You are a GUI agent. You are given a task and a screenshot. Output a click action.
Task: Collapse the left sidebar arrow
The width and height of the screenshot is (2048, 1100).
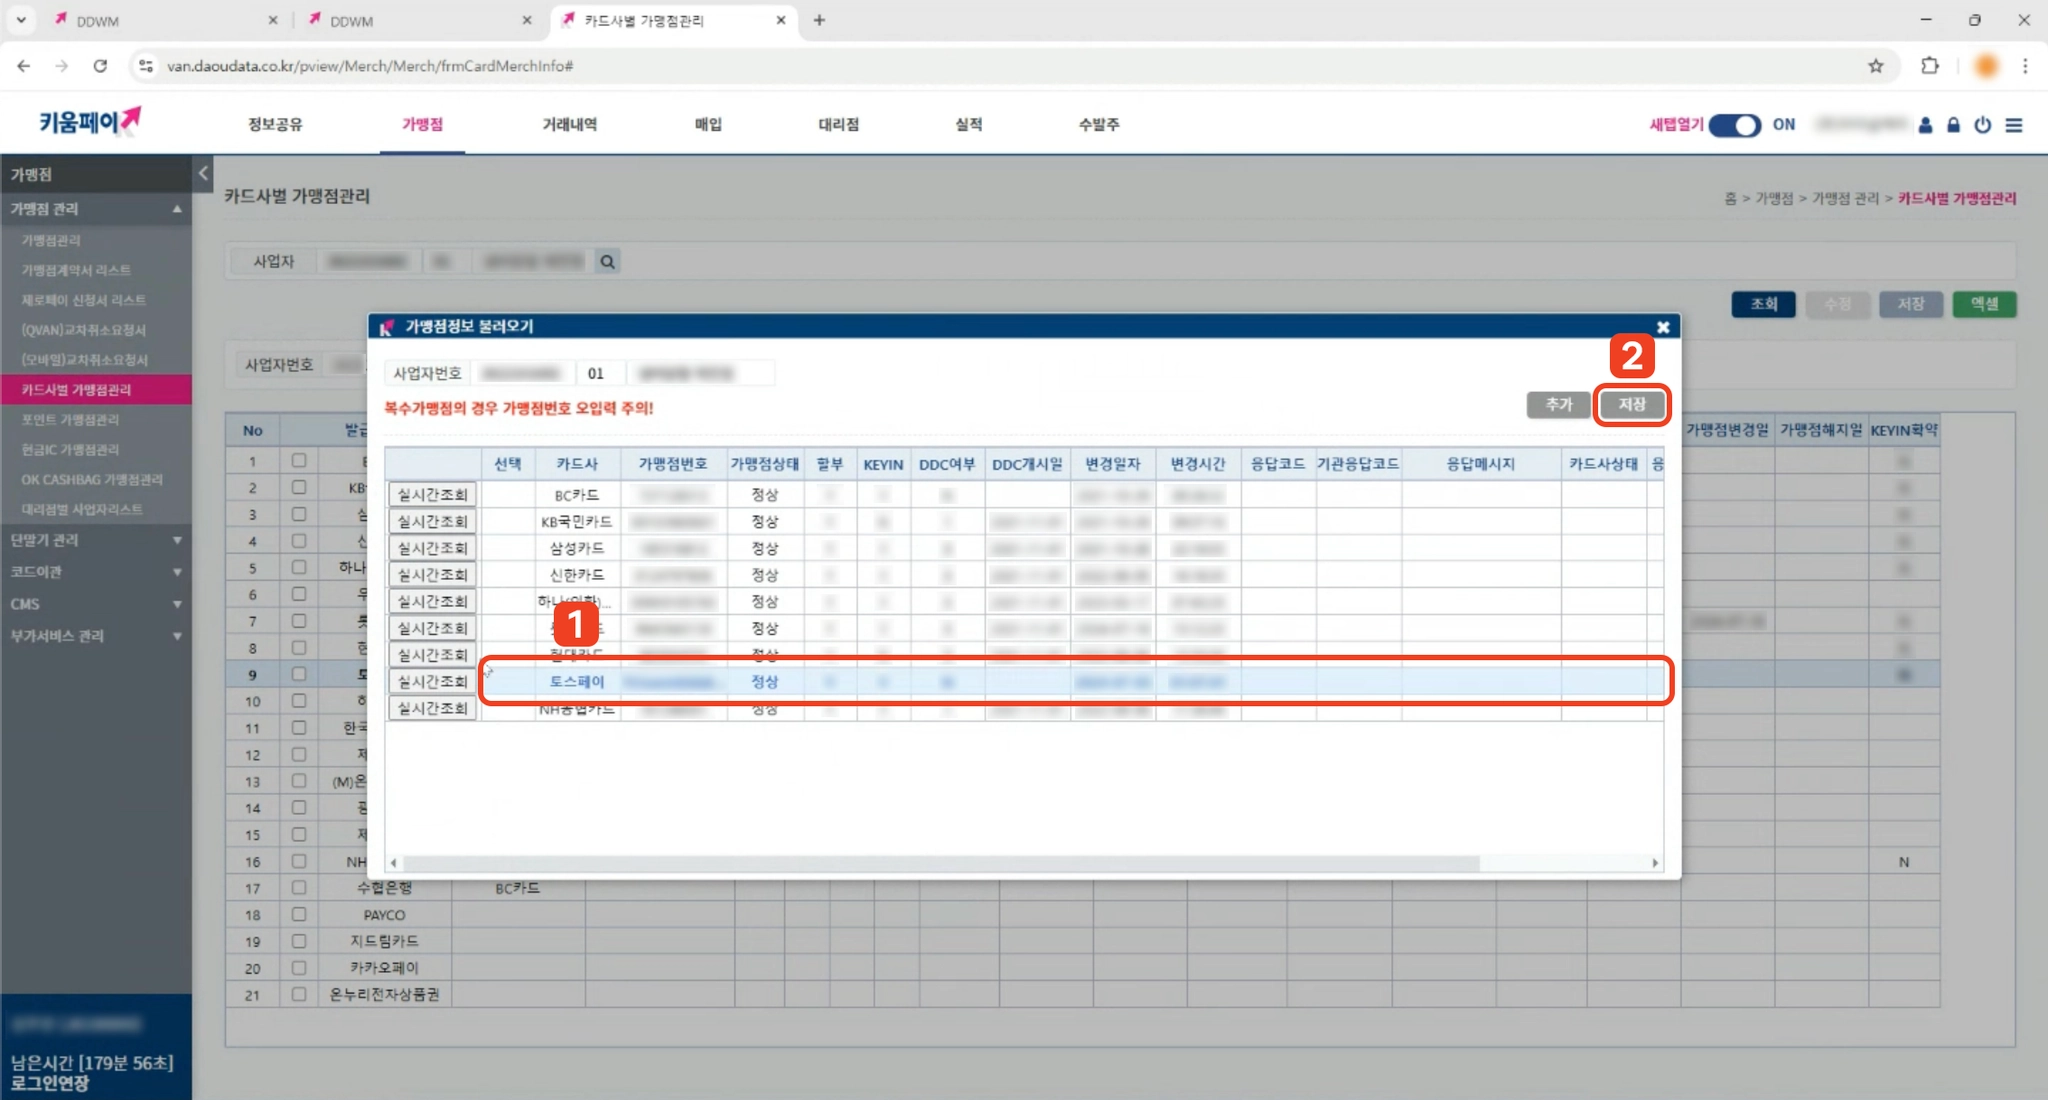(203, 173)
